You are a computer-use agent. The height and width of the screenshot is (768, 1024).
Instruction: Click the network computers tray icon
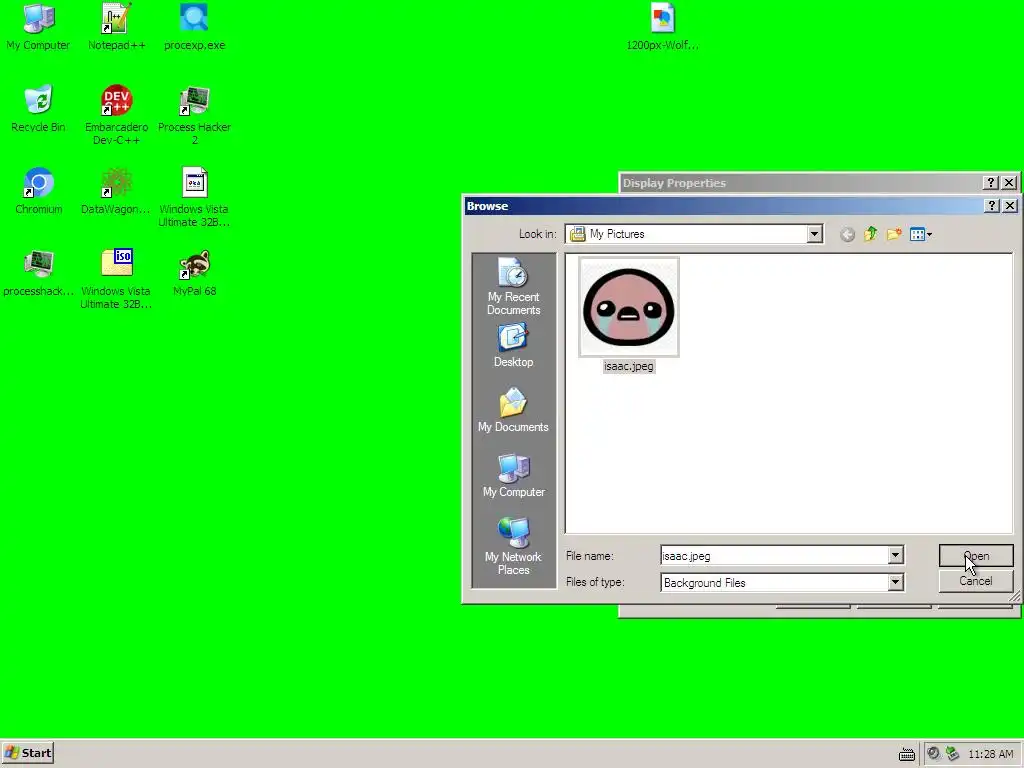tap(953, 754)
